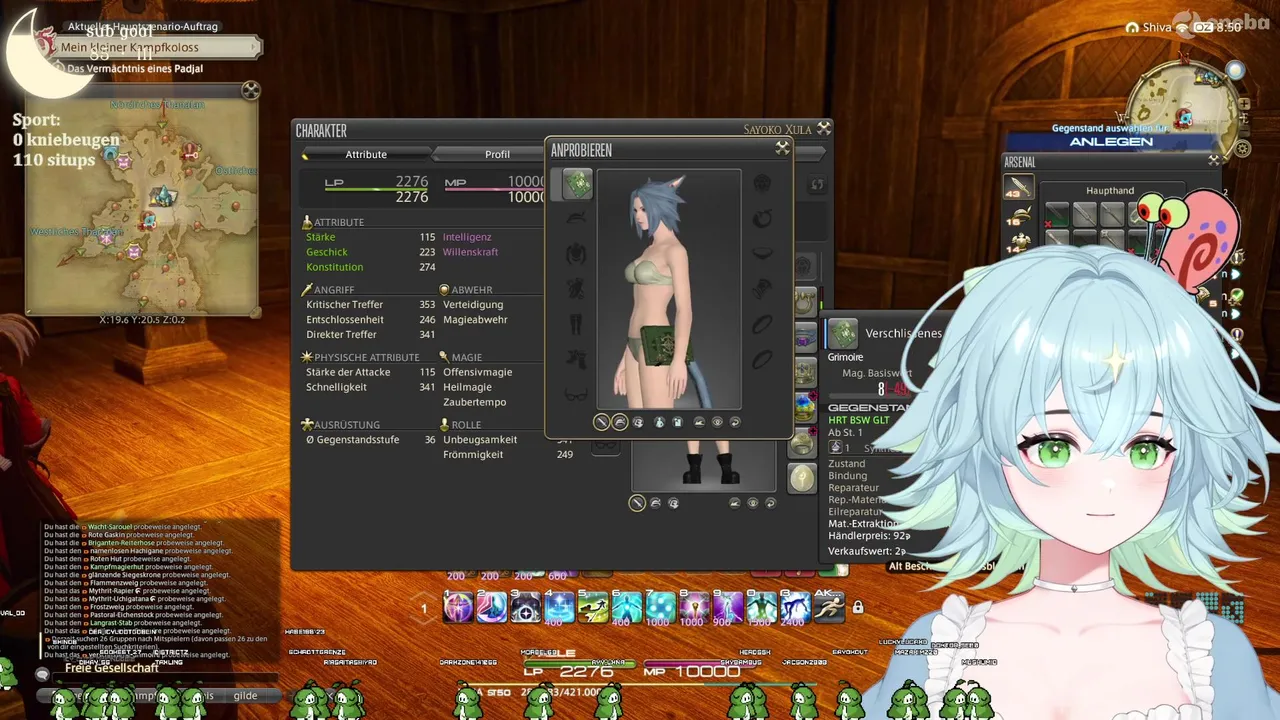Image resolution: width=1280 pixels, height=720 pixels.
Task: Click the feet slot in Anprobieren
Action: coord(577,359)
